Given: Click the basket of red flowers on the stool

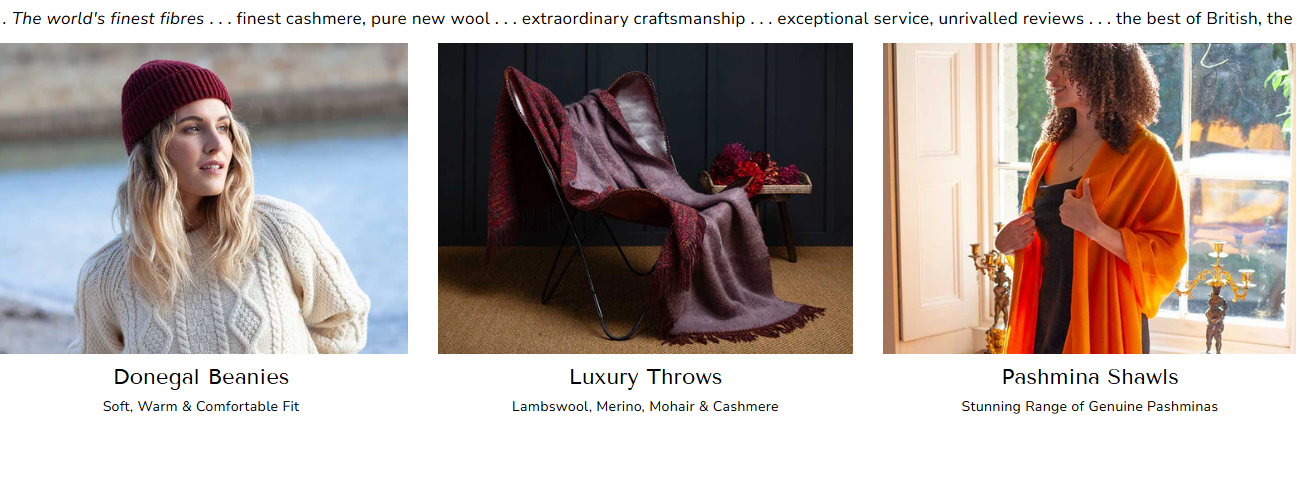Looking at the screenshot, I should (x=756, y=169).
